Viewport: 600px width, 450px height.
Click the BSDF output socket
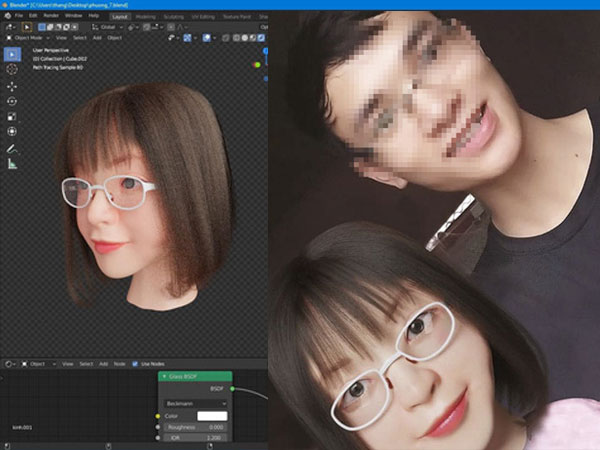232,389
